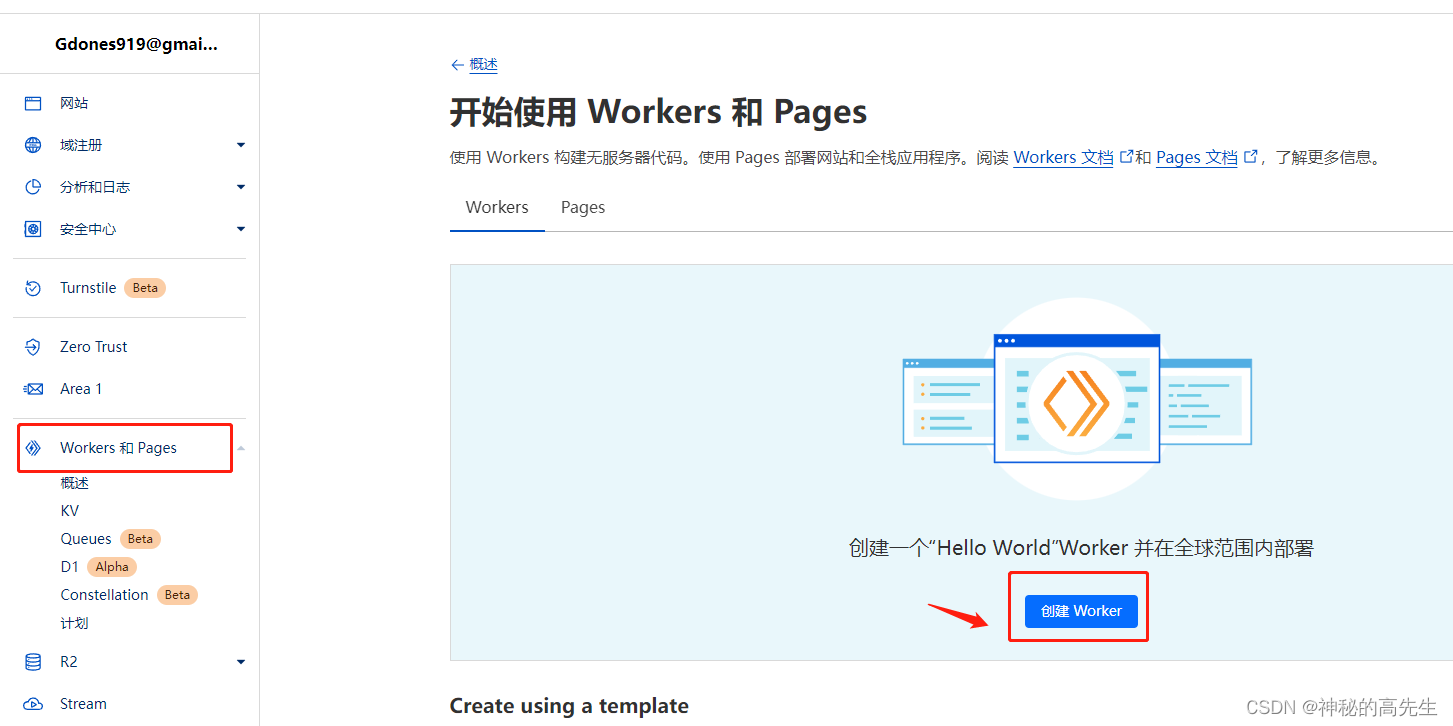
Task: Select the Stream menu label
Action: tap(83, 704)
